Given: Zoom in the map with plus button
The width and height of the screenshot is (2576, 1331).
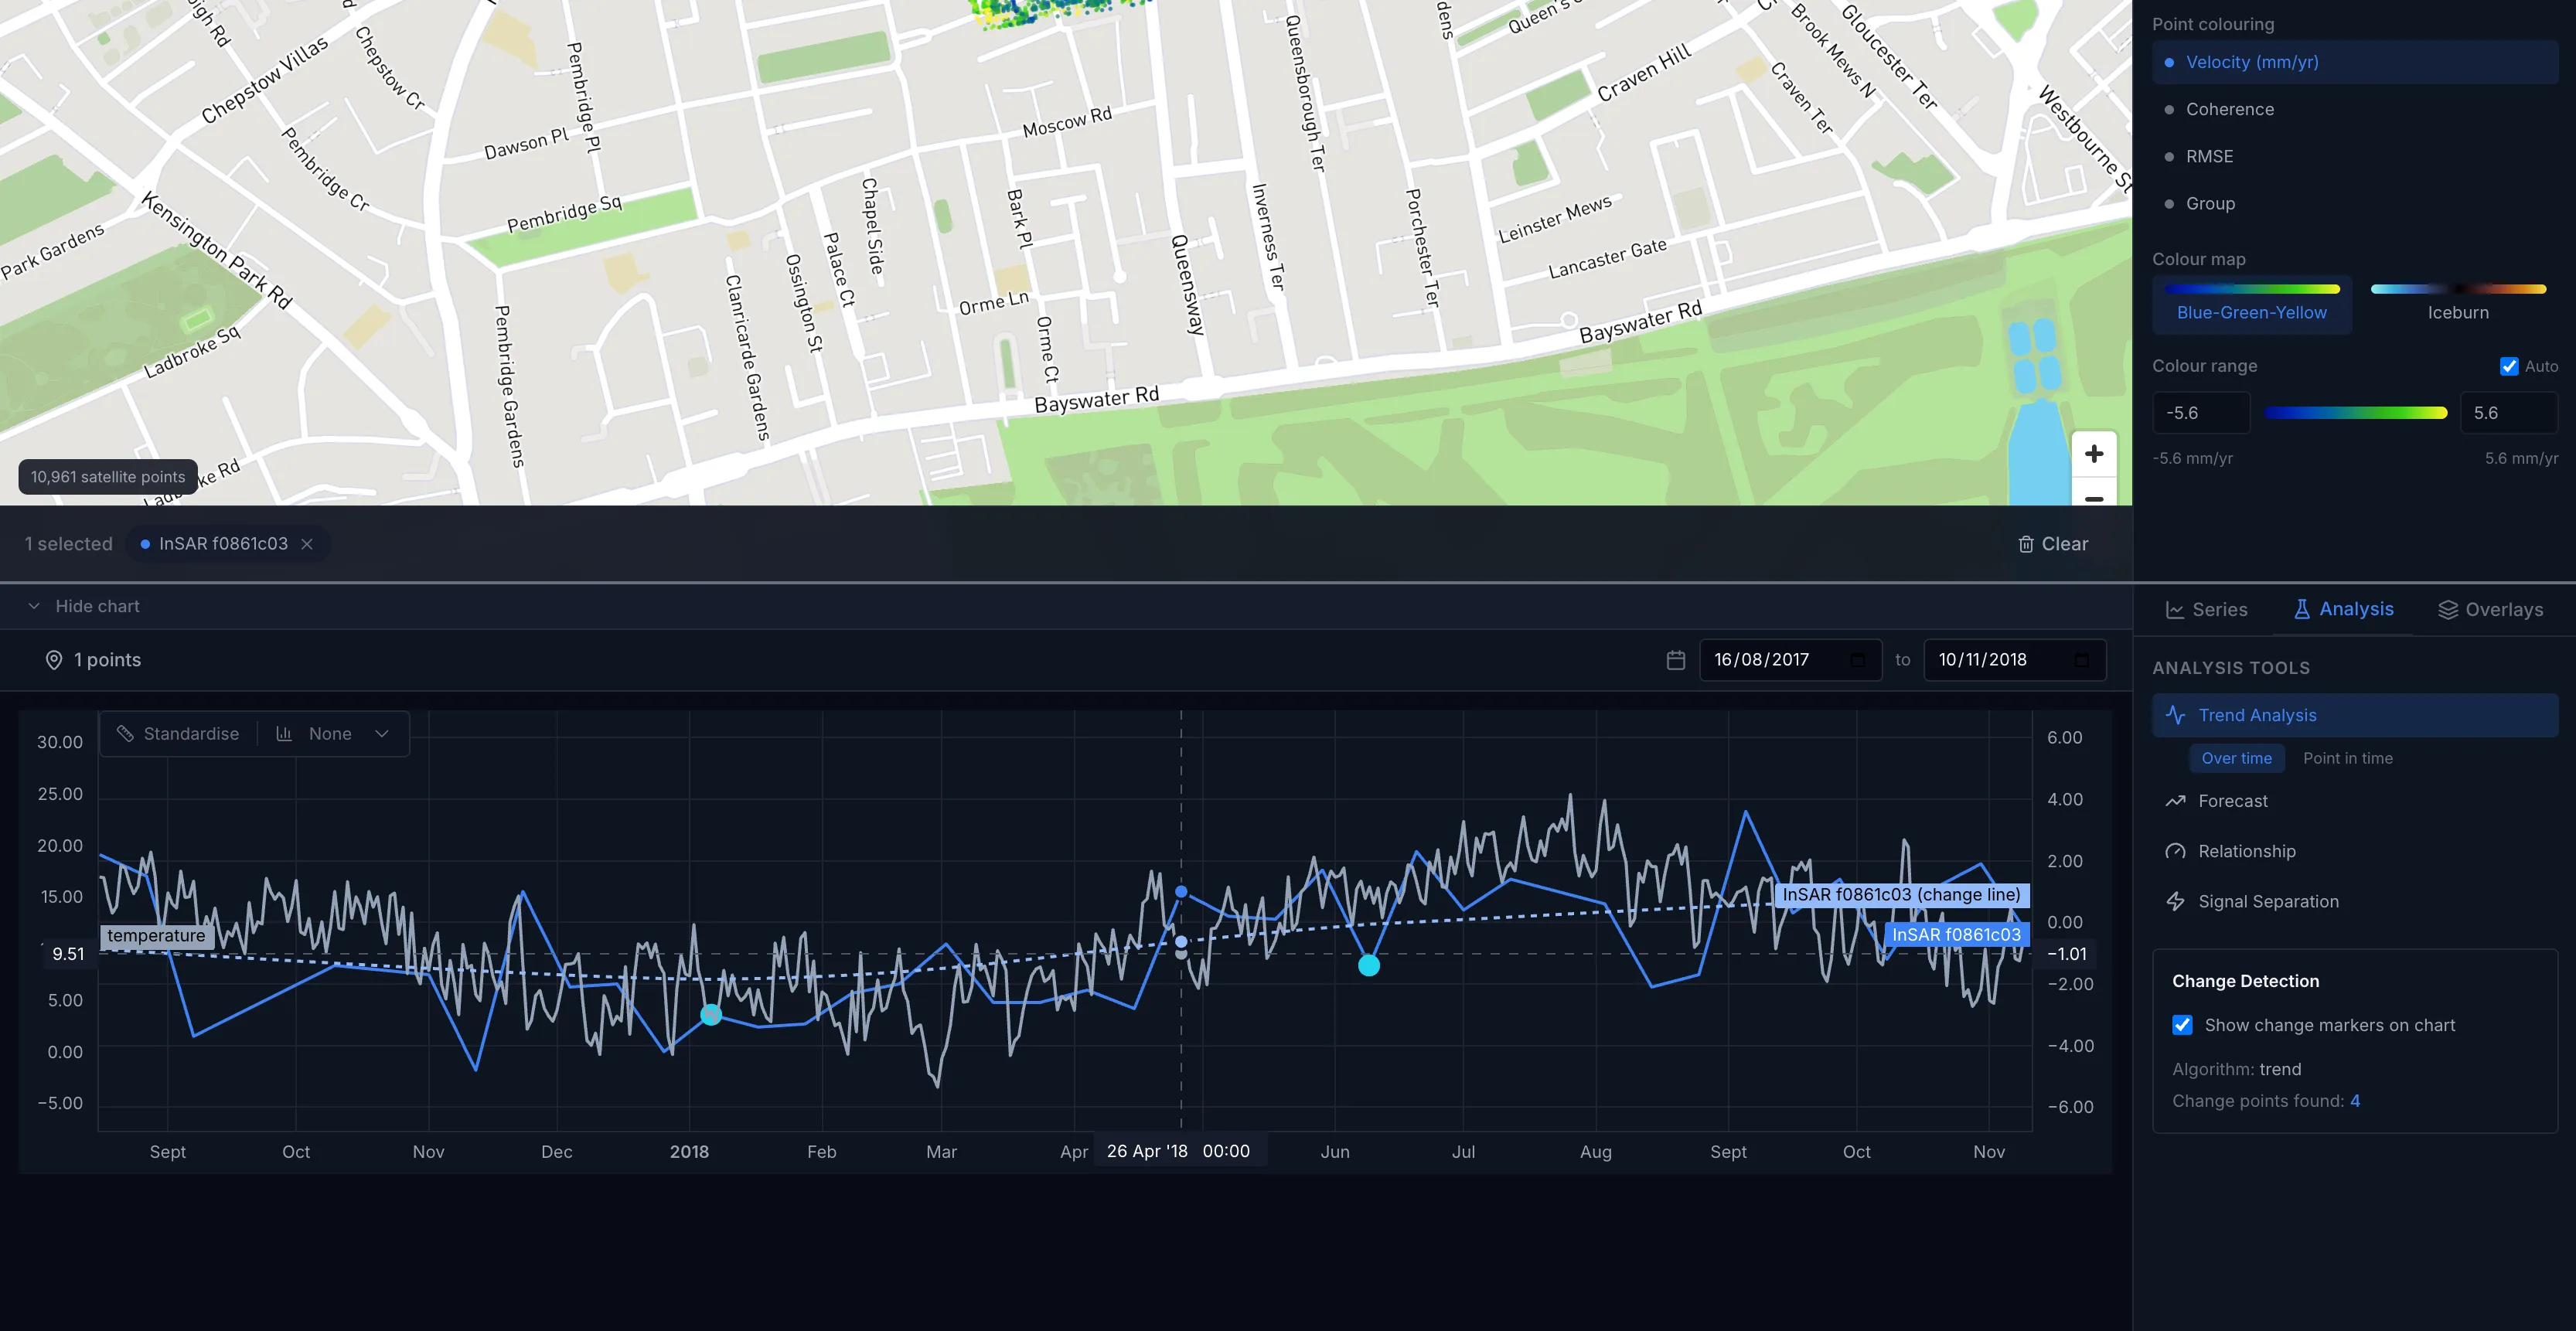Looking at the screenshot, I should (2094, 454).
